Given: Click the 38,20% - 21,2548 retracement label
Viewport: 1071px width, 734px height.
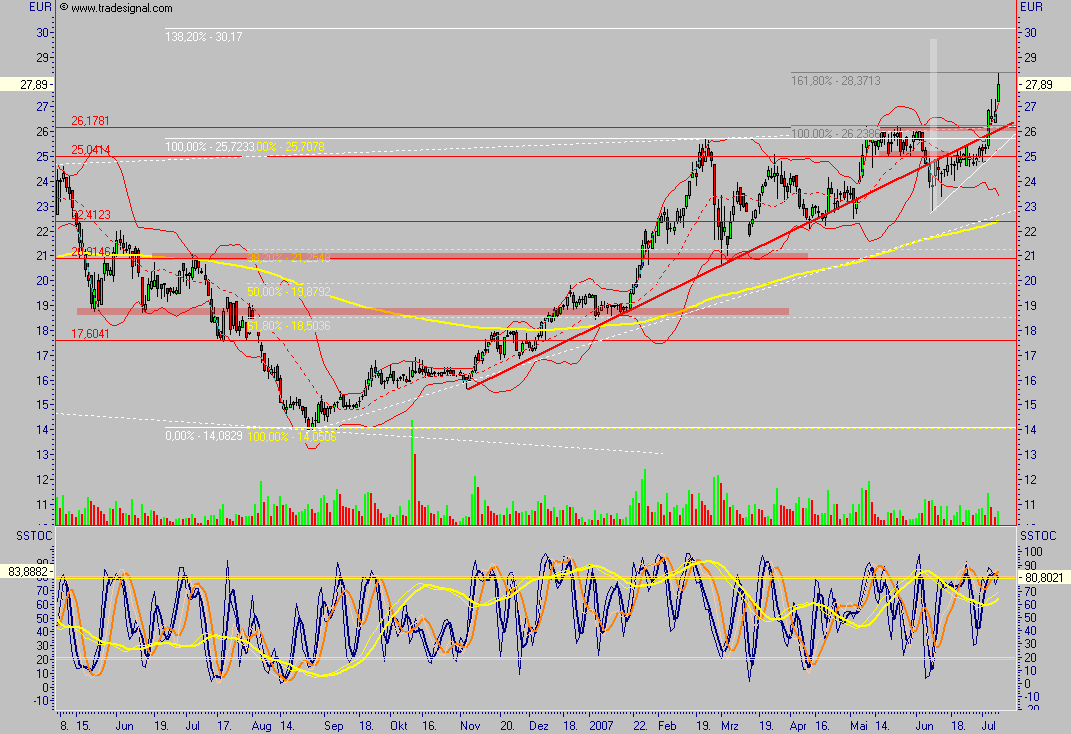Looking at the screenshot, I should pos(288,257).
